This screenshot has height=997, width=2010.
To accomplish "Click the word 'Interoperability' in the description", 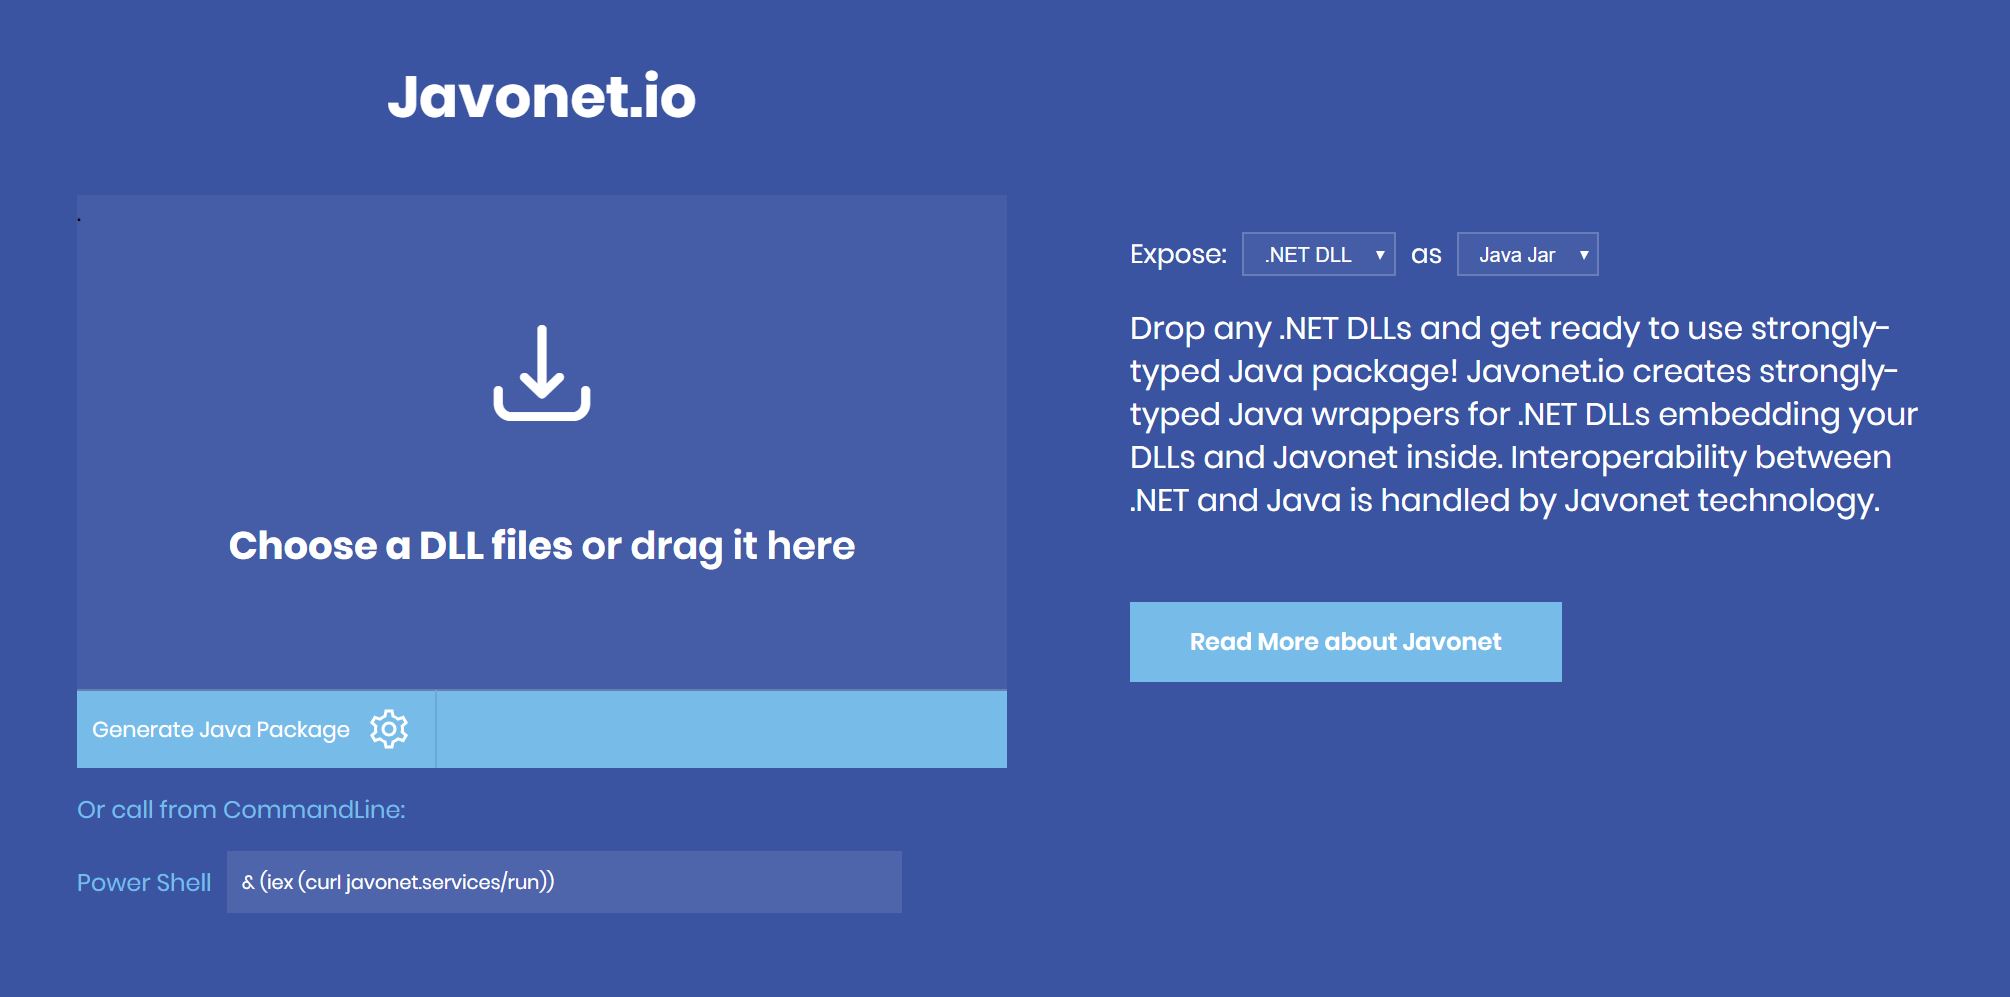I will tap(1628, 458).
